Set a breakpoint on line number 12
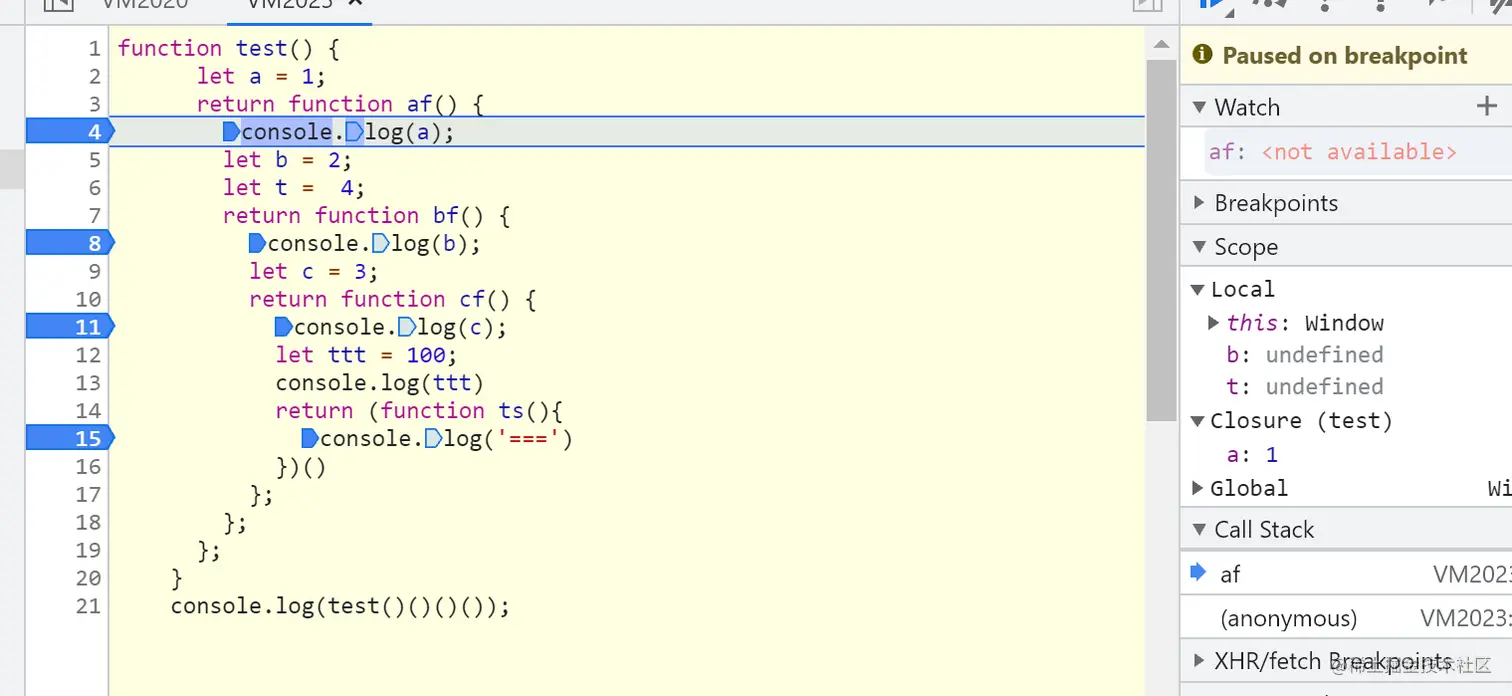The height and width of the screenshot is (696, 1512). click(88, 355)
